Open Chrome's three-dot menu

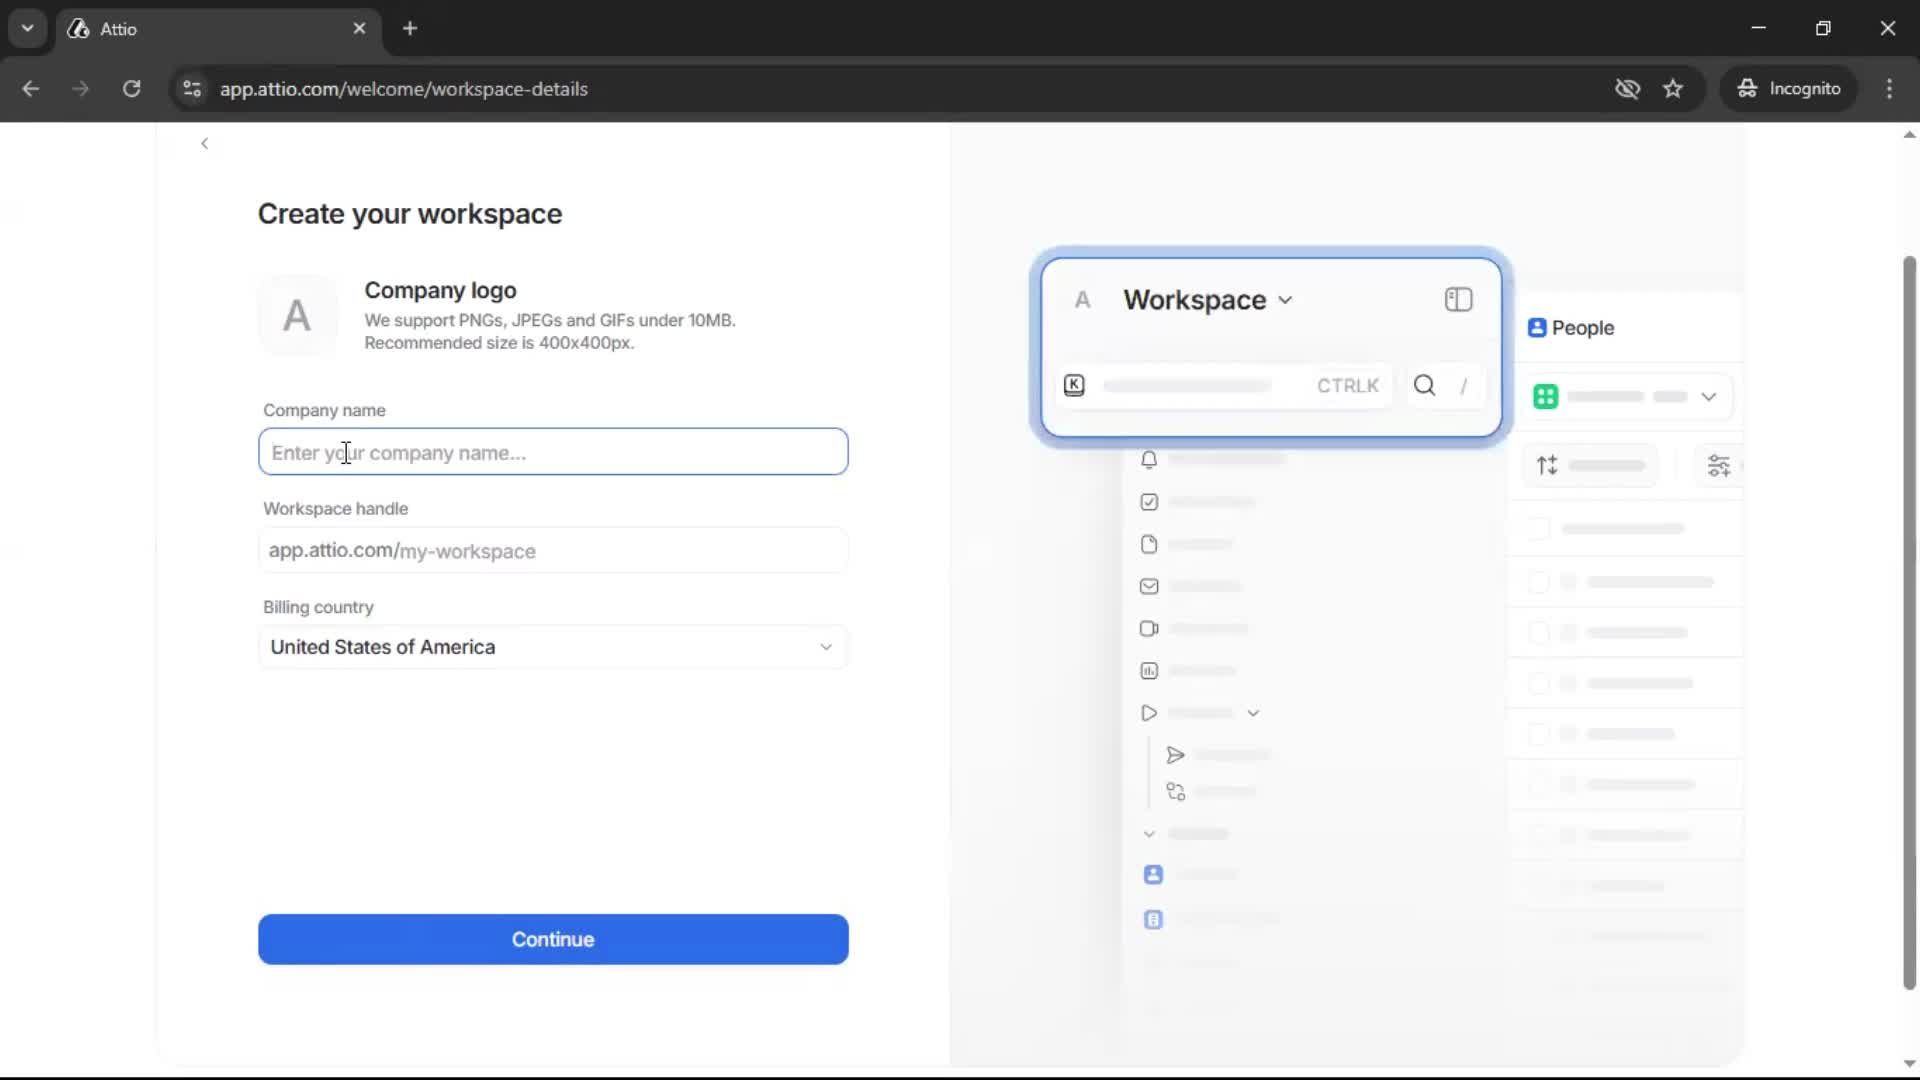pyautogui.click(x=1890, y=89)
